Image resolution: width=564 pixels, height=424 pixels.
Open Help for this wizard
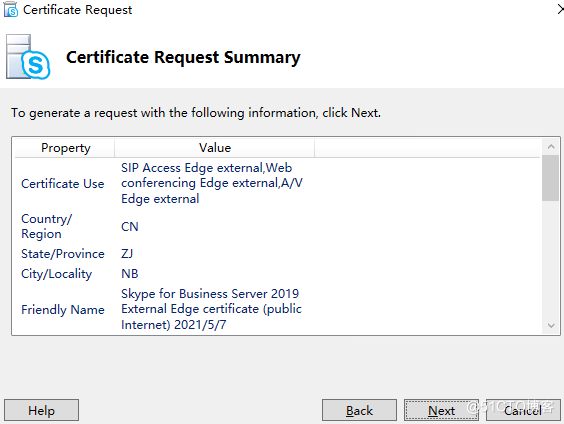pyautogui.click(x=41, y=410)
